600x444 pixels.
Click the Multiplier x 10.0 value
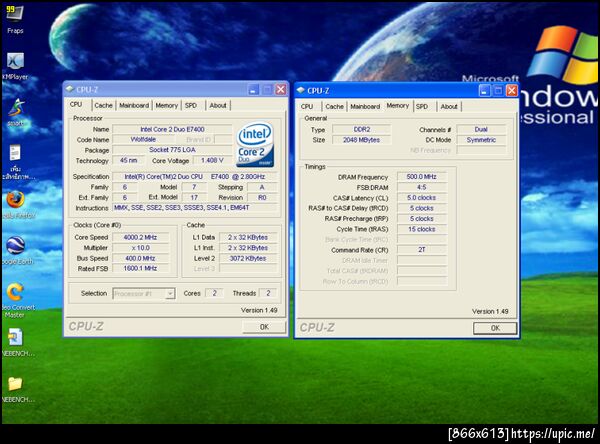140,248
